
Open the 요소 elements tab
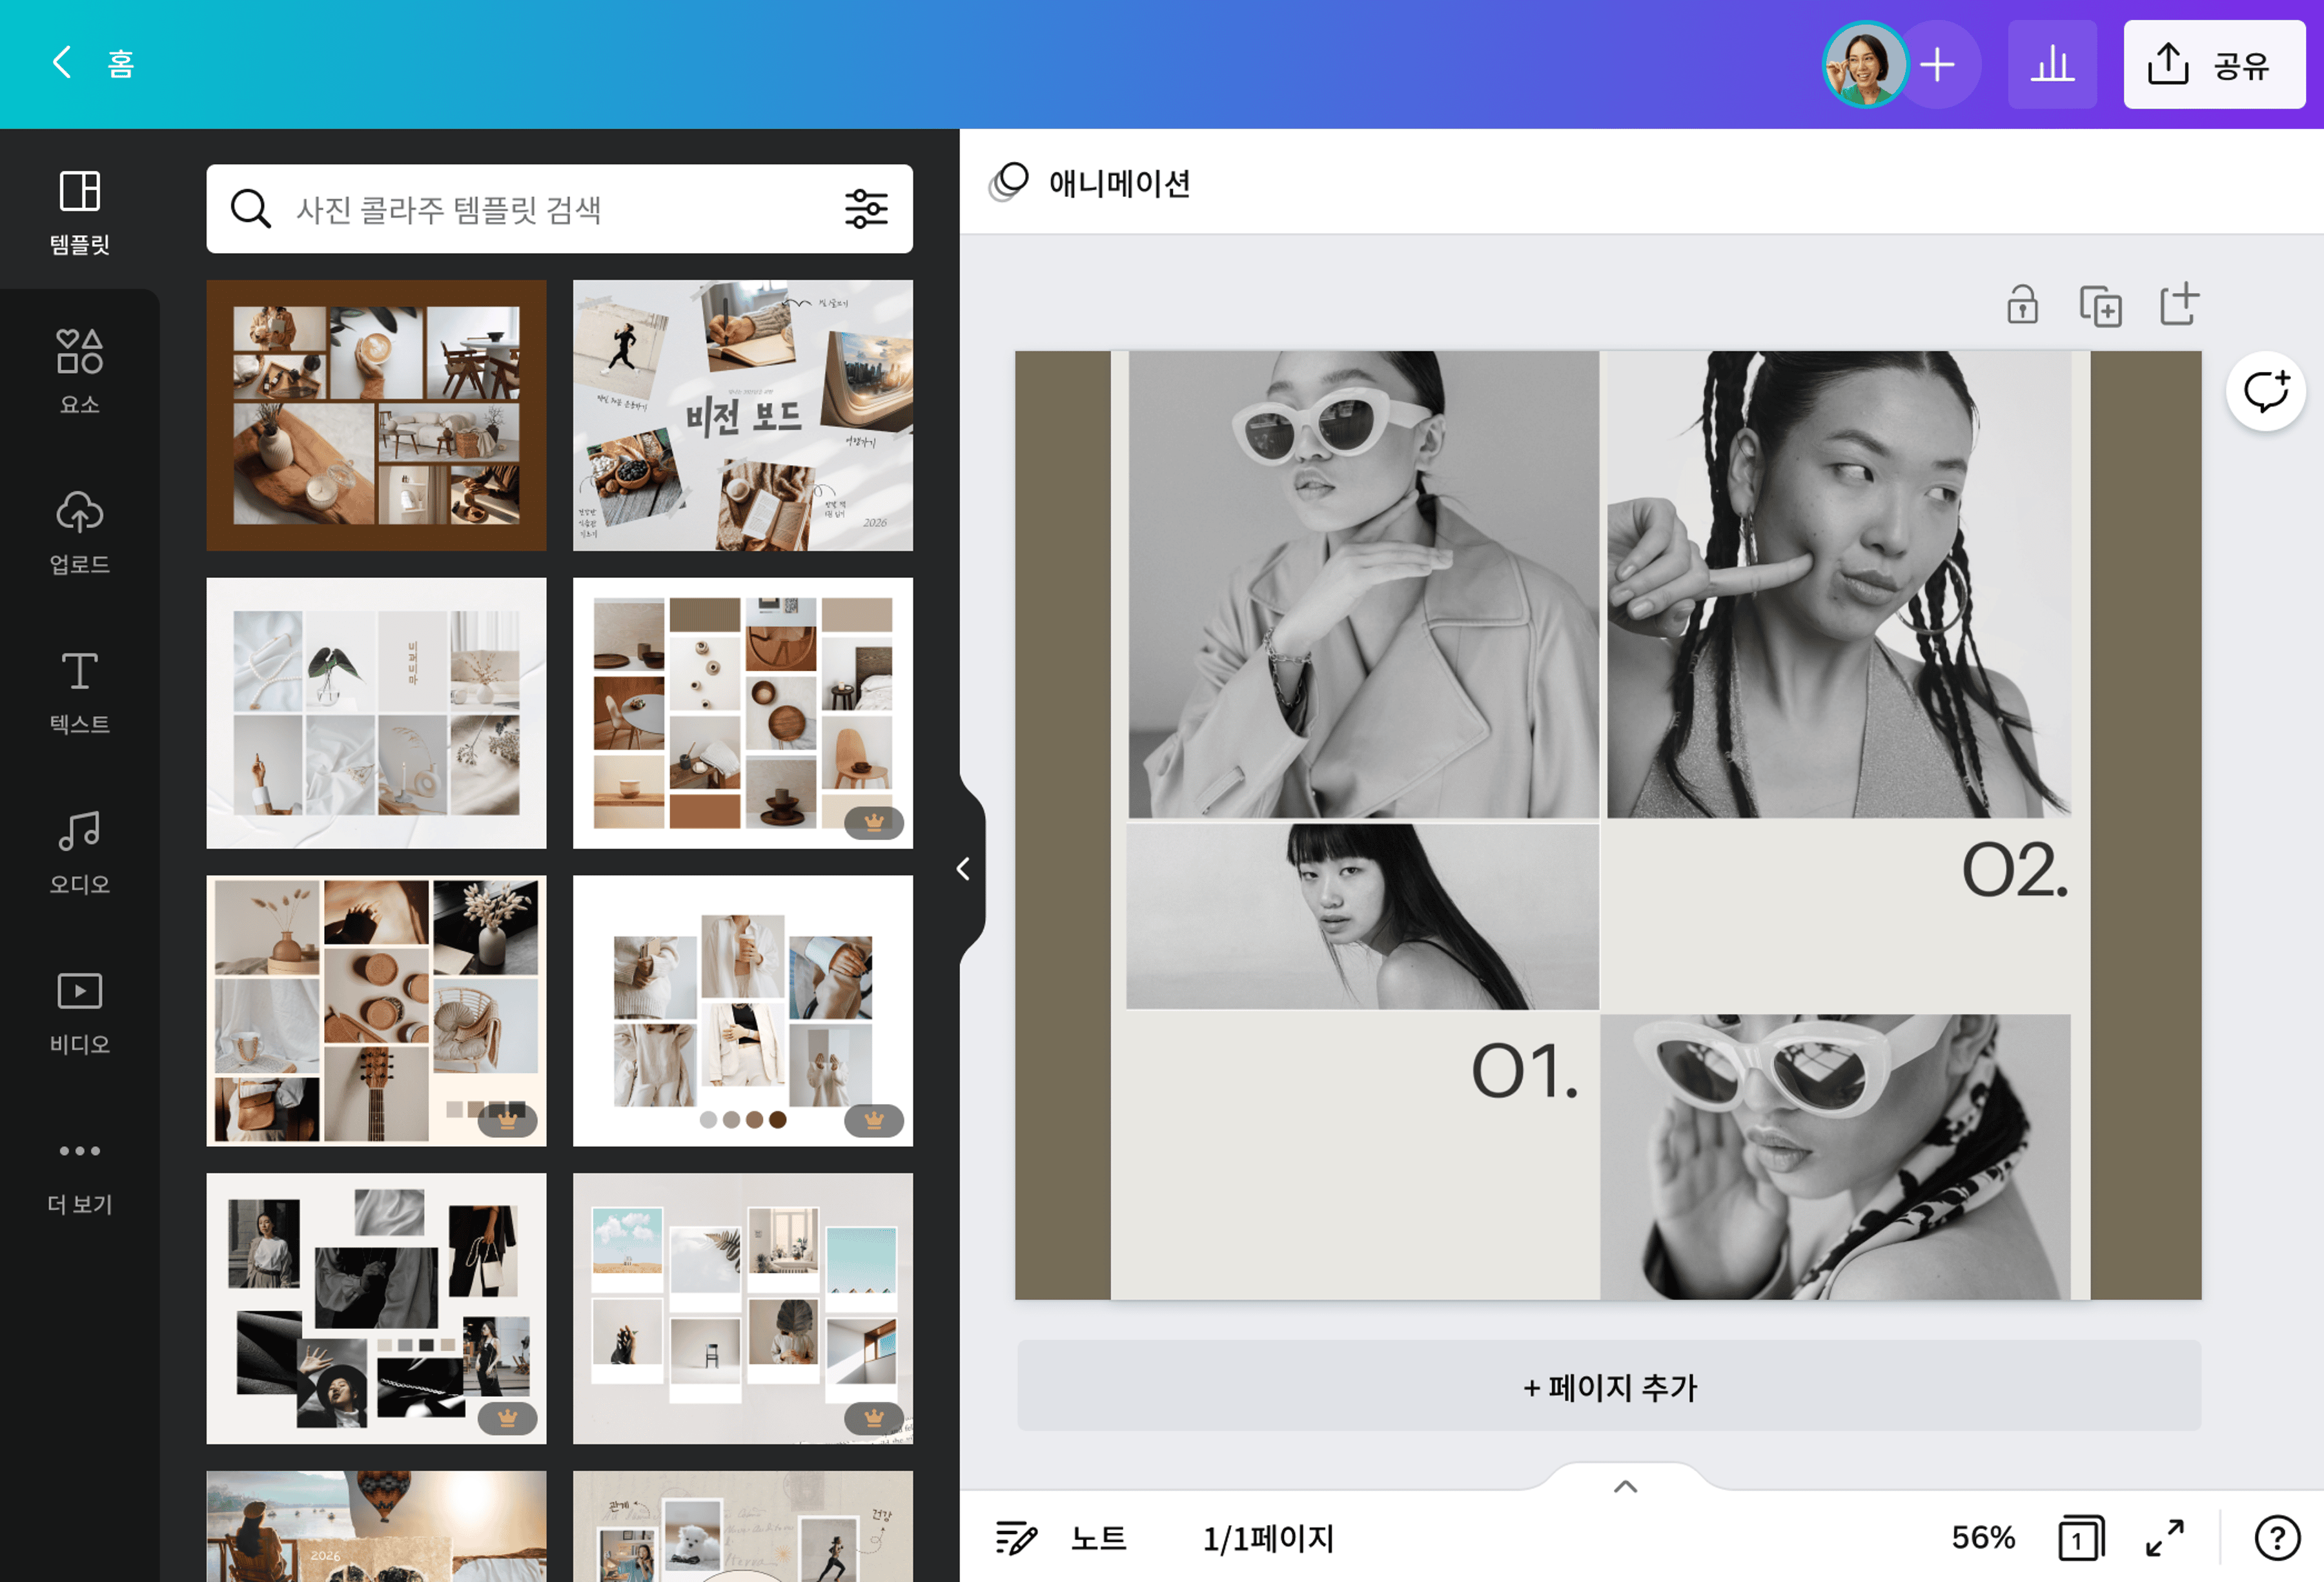click(x=80, y=371)
